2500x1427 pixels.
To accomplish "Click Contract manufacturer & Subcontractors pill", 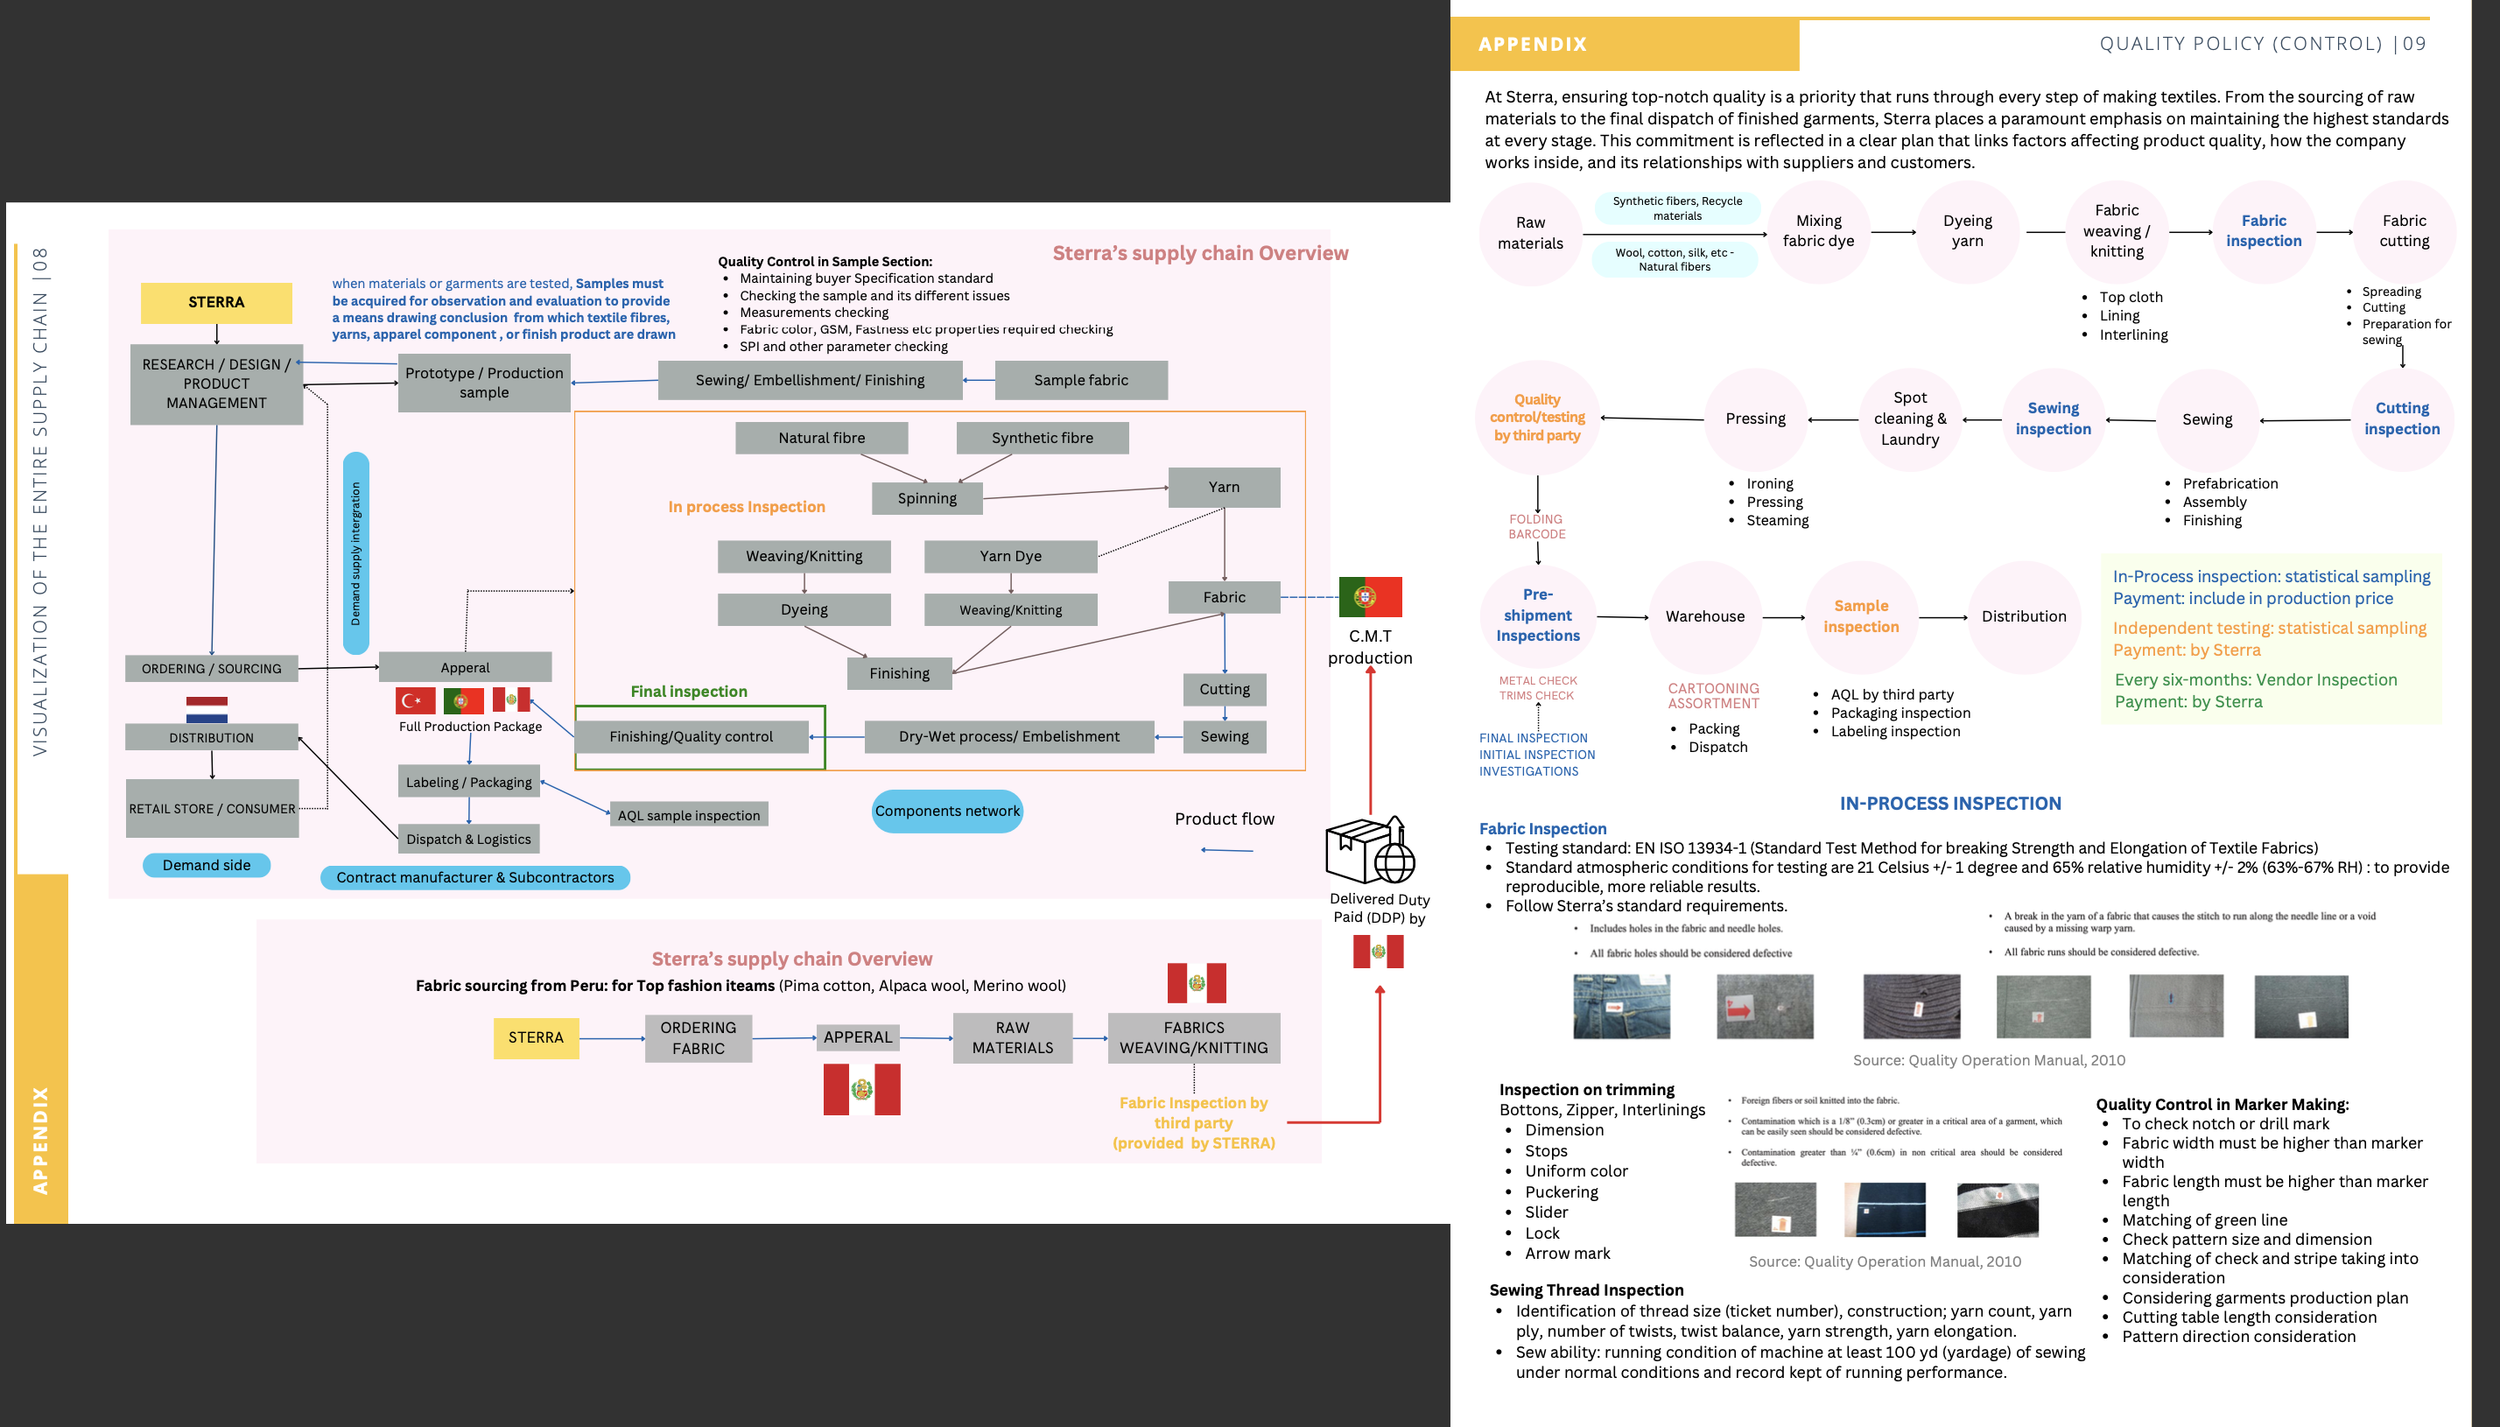I will click(x=475, y=878).
